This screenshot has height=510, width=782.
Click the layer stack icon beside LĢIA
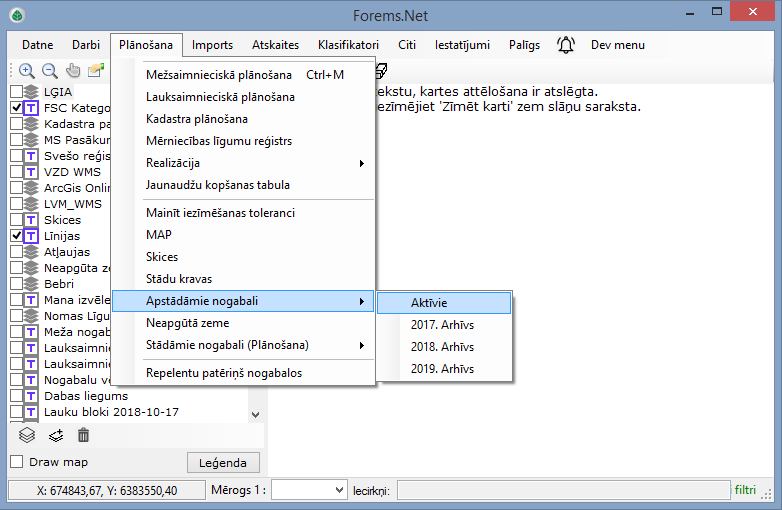click(31, 92)
